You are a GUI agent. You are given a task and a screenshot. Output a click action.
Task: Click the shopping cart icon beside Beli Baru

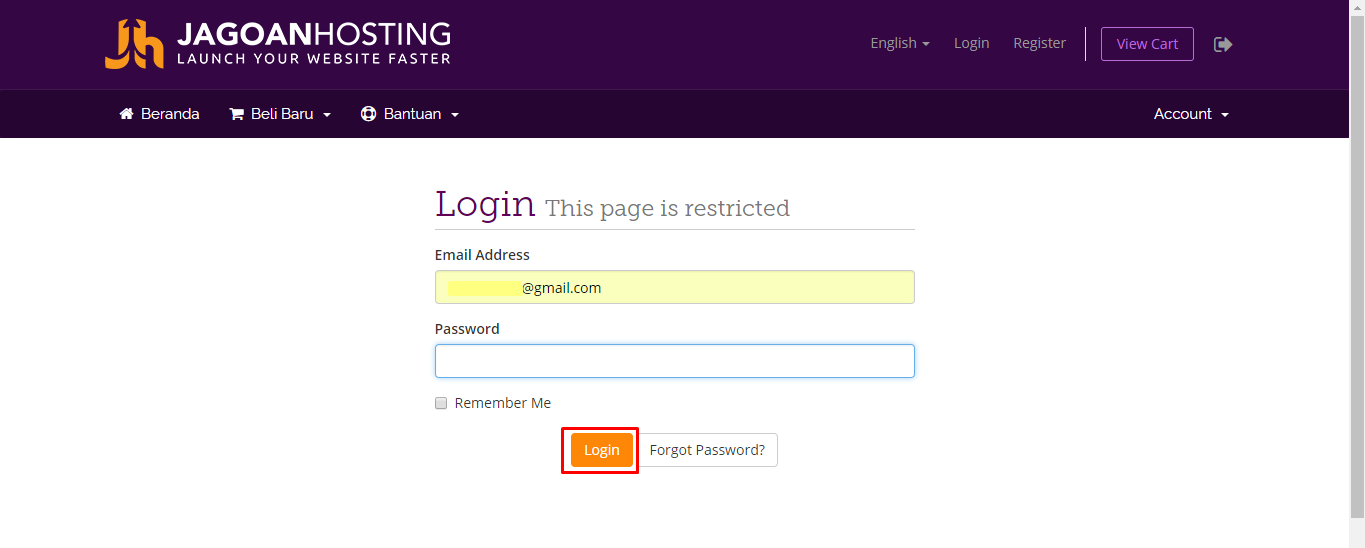(236, 114)
